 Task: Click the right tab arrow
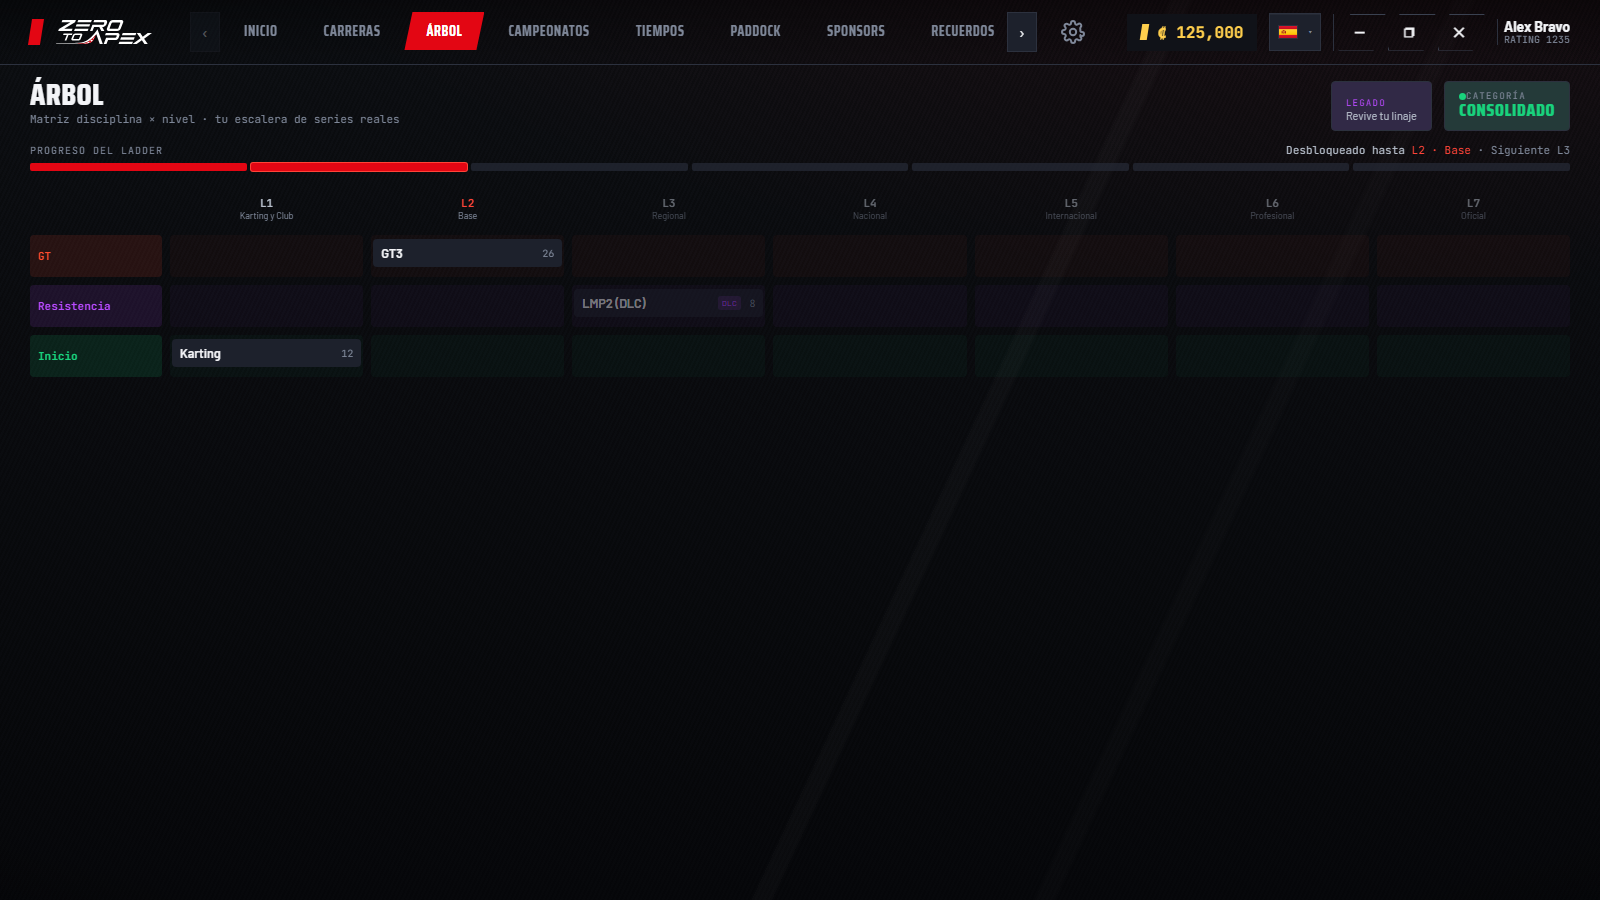point(1021,32)
